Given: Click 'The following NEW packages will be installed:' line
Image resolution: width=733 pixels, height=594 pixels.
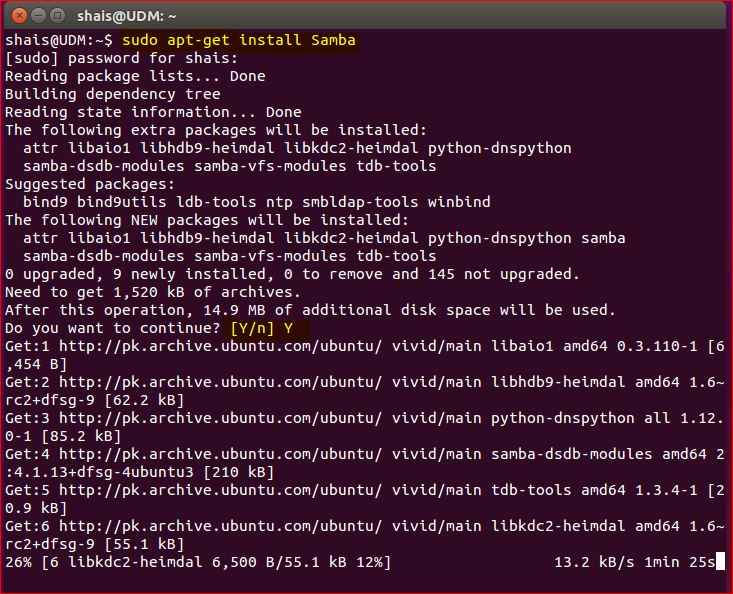Looking at the screenshot, I should [x=207, y=220].
